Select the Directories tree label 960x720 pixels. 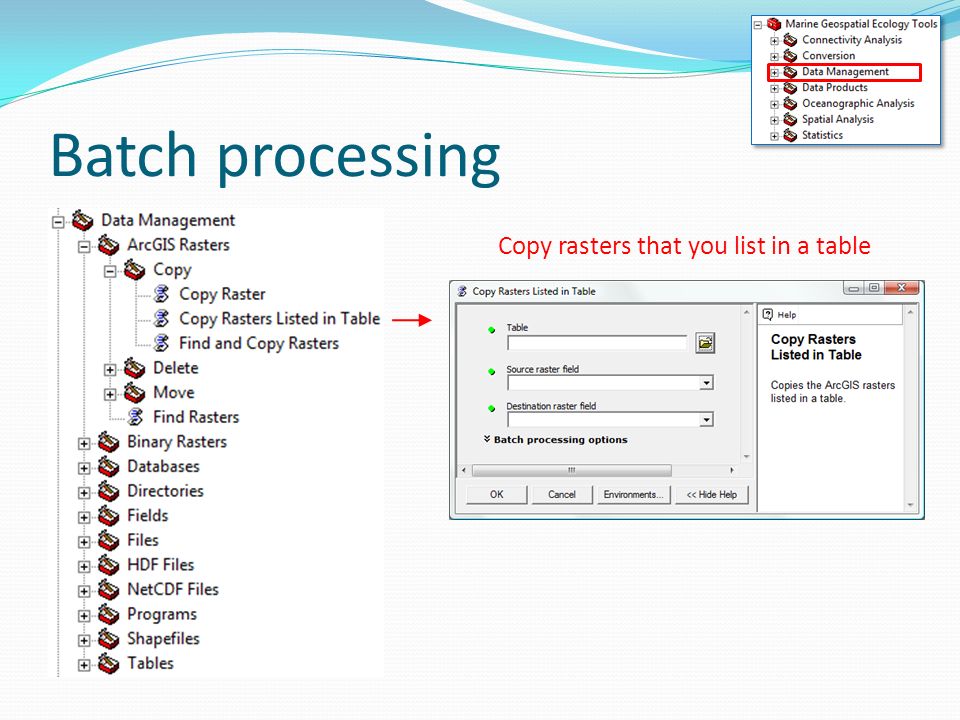pos(165,491)
